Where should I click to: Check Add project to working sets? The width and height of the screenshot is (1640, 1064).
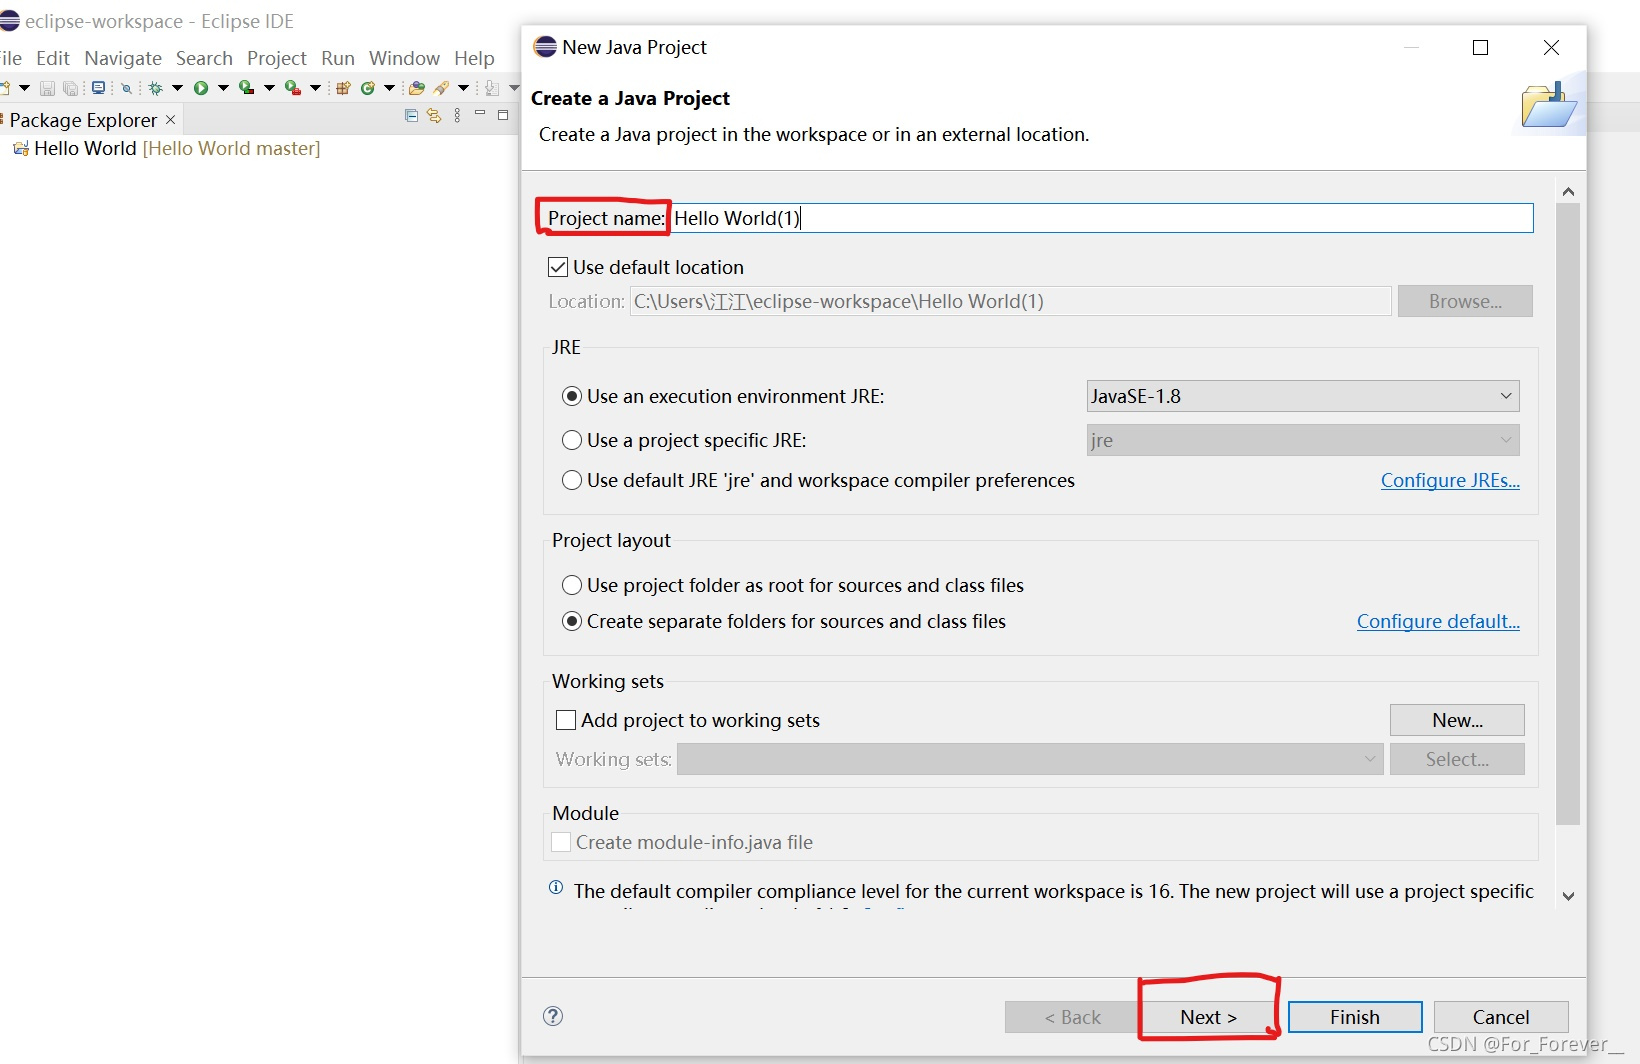pyautogui.click(x=566, y=720)
